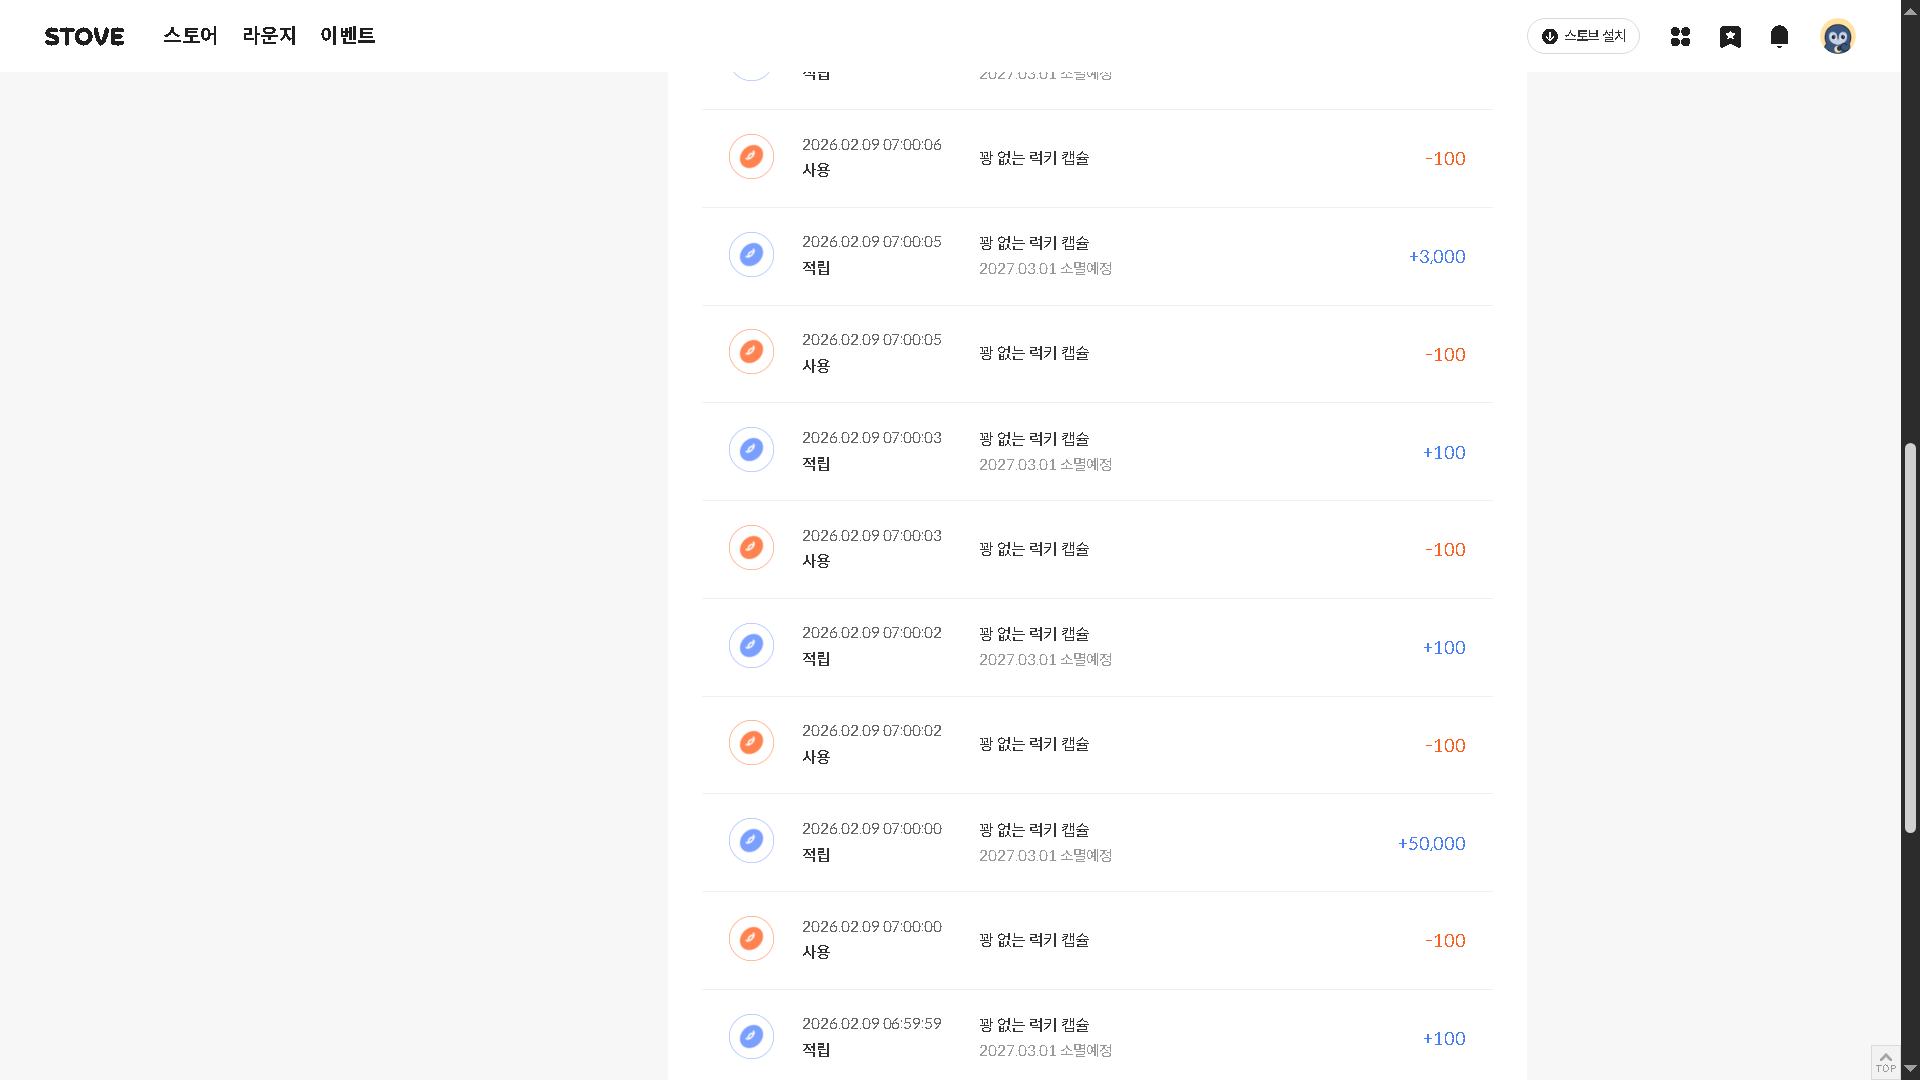This screenshot has height=1080, width=1920.
Task: Open the profile avatar menu
Action: pos(1837,37)
